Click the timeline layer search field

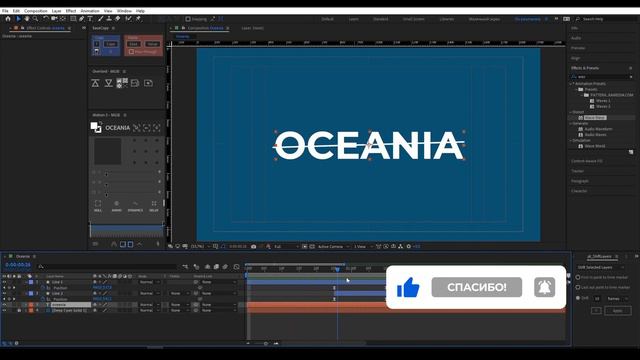[107, 267]
